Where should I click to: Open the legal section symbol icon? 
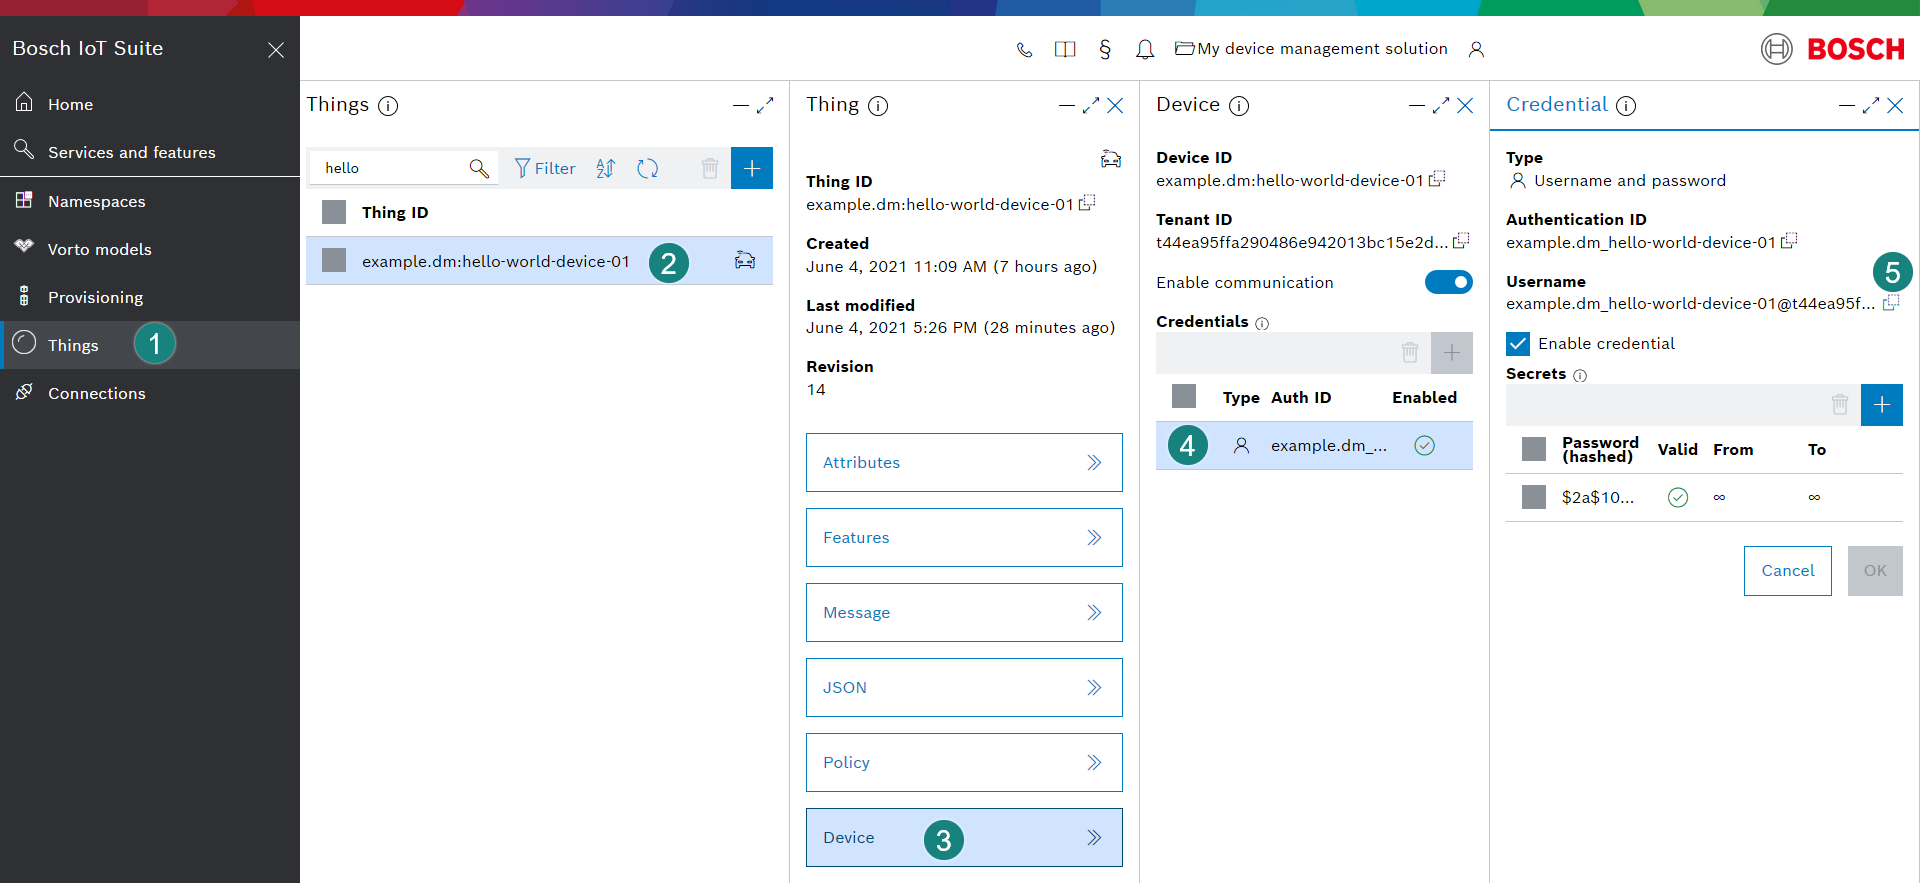pos(1105,49)
